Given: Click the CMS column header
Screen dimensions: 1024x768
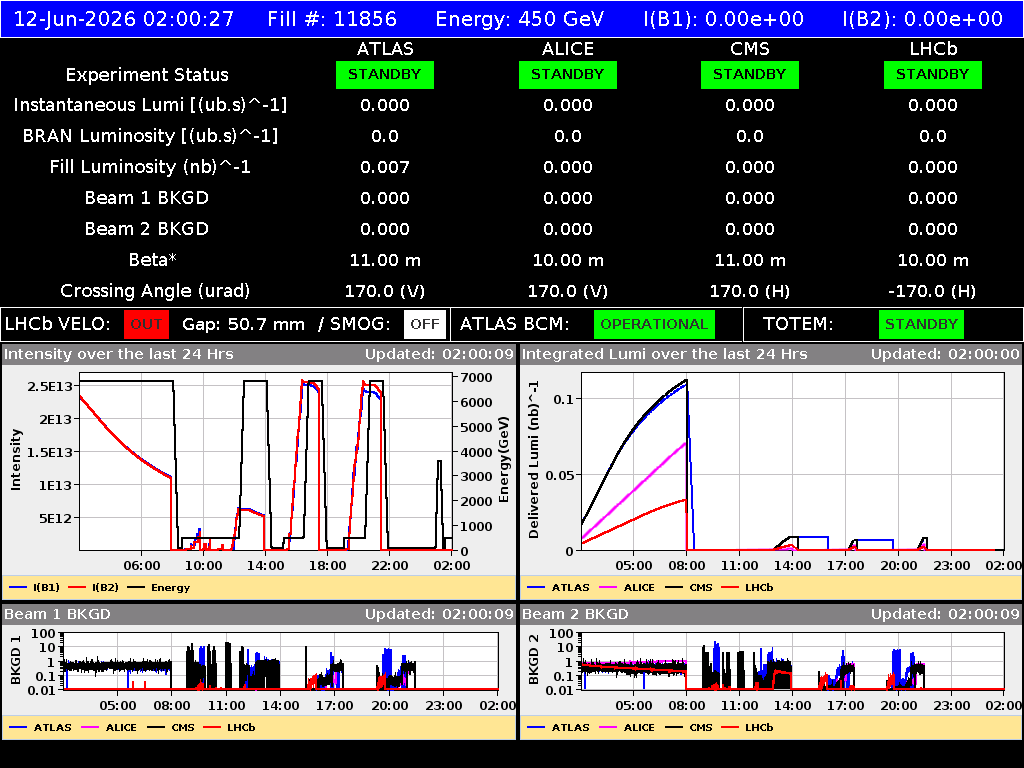Looking at the screenshot, I should point(750,49).
